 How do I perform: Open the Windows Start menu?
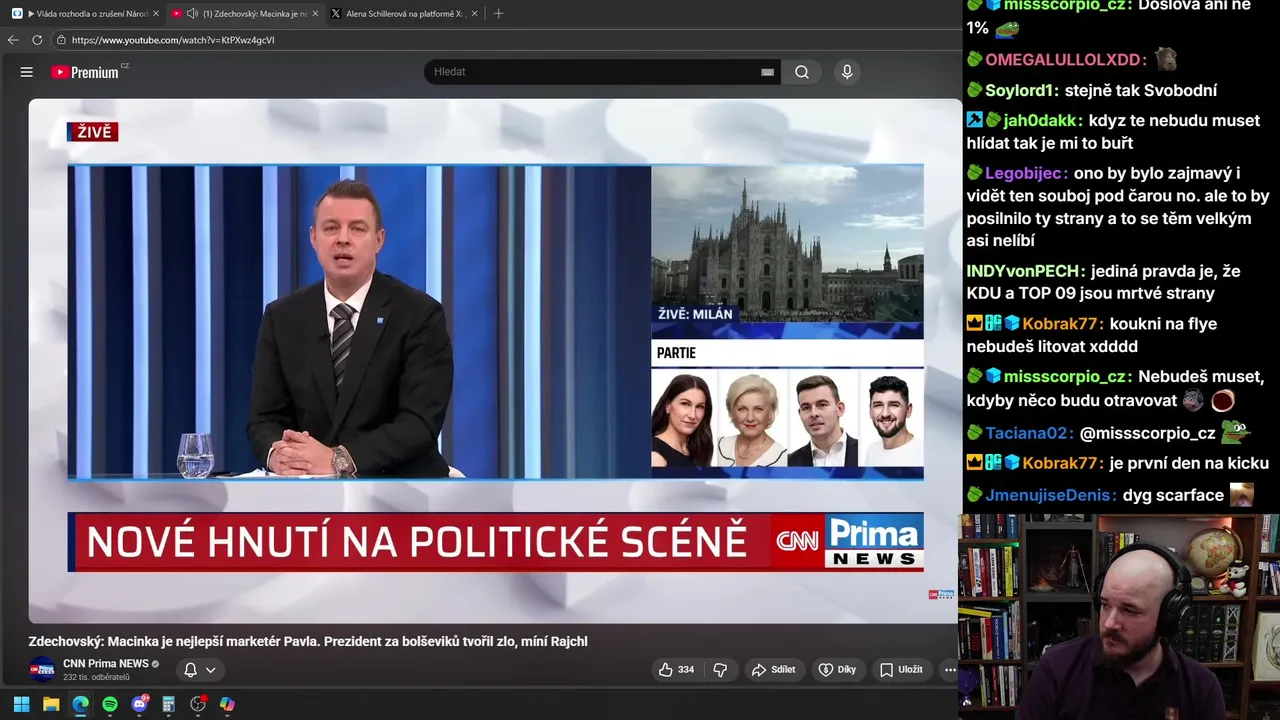click(21, 704)
